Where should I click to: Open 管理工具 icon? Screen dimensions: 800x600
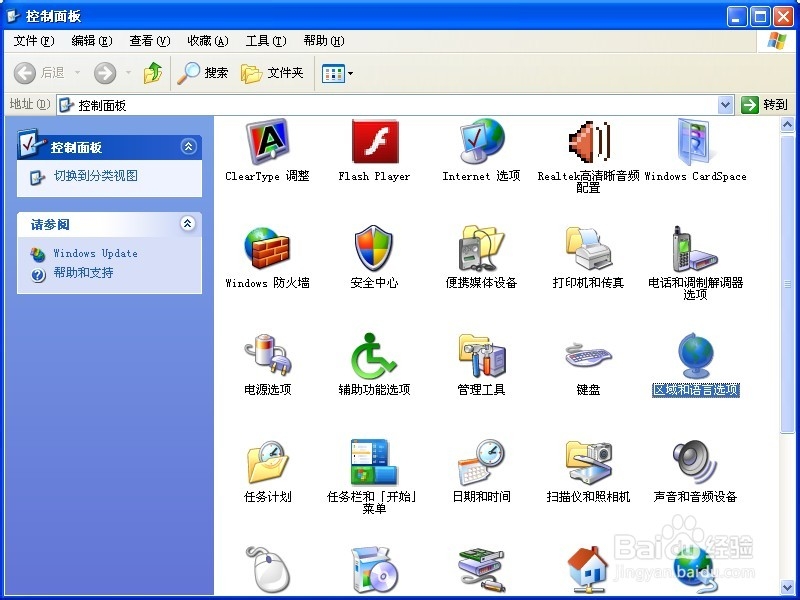click(x=482, y=356)
